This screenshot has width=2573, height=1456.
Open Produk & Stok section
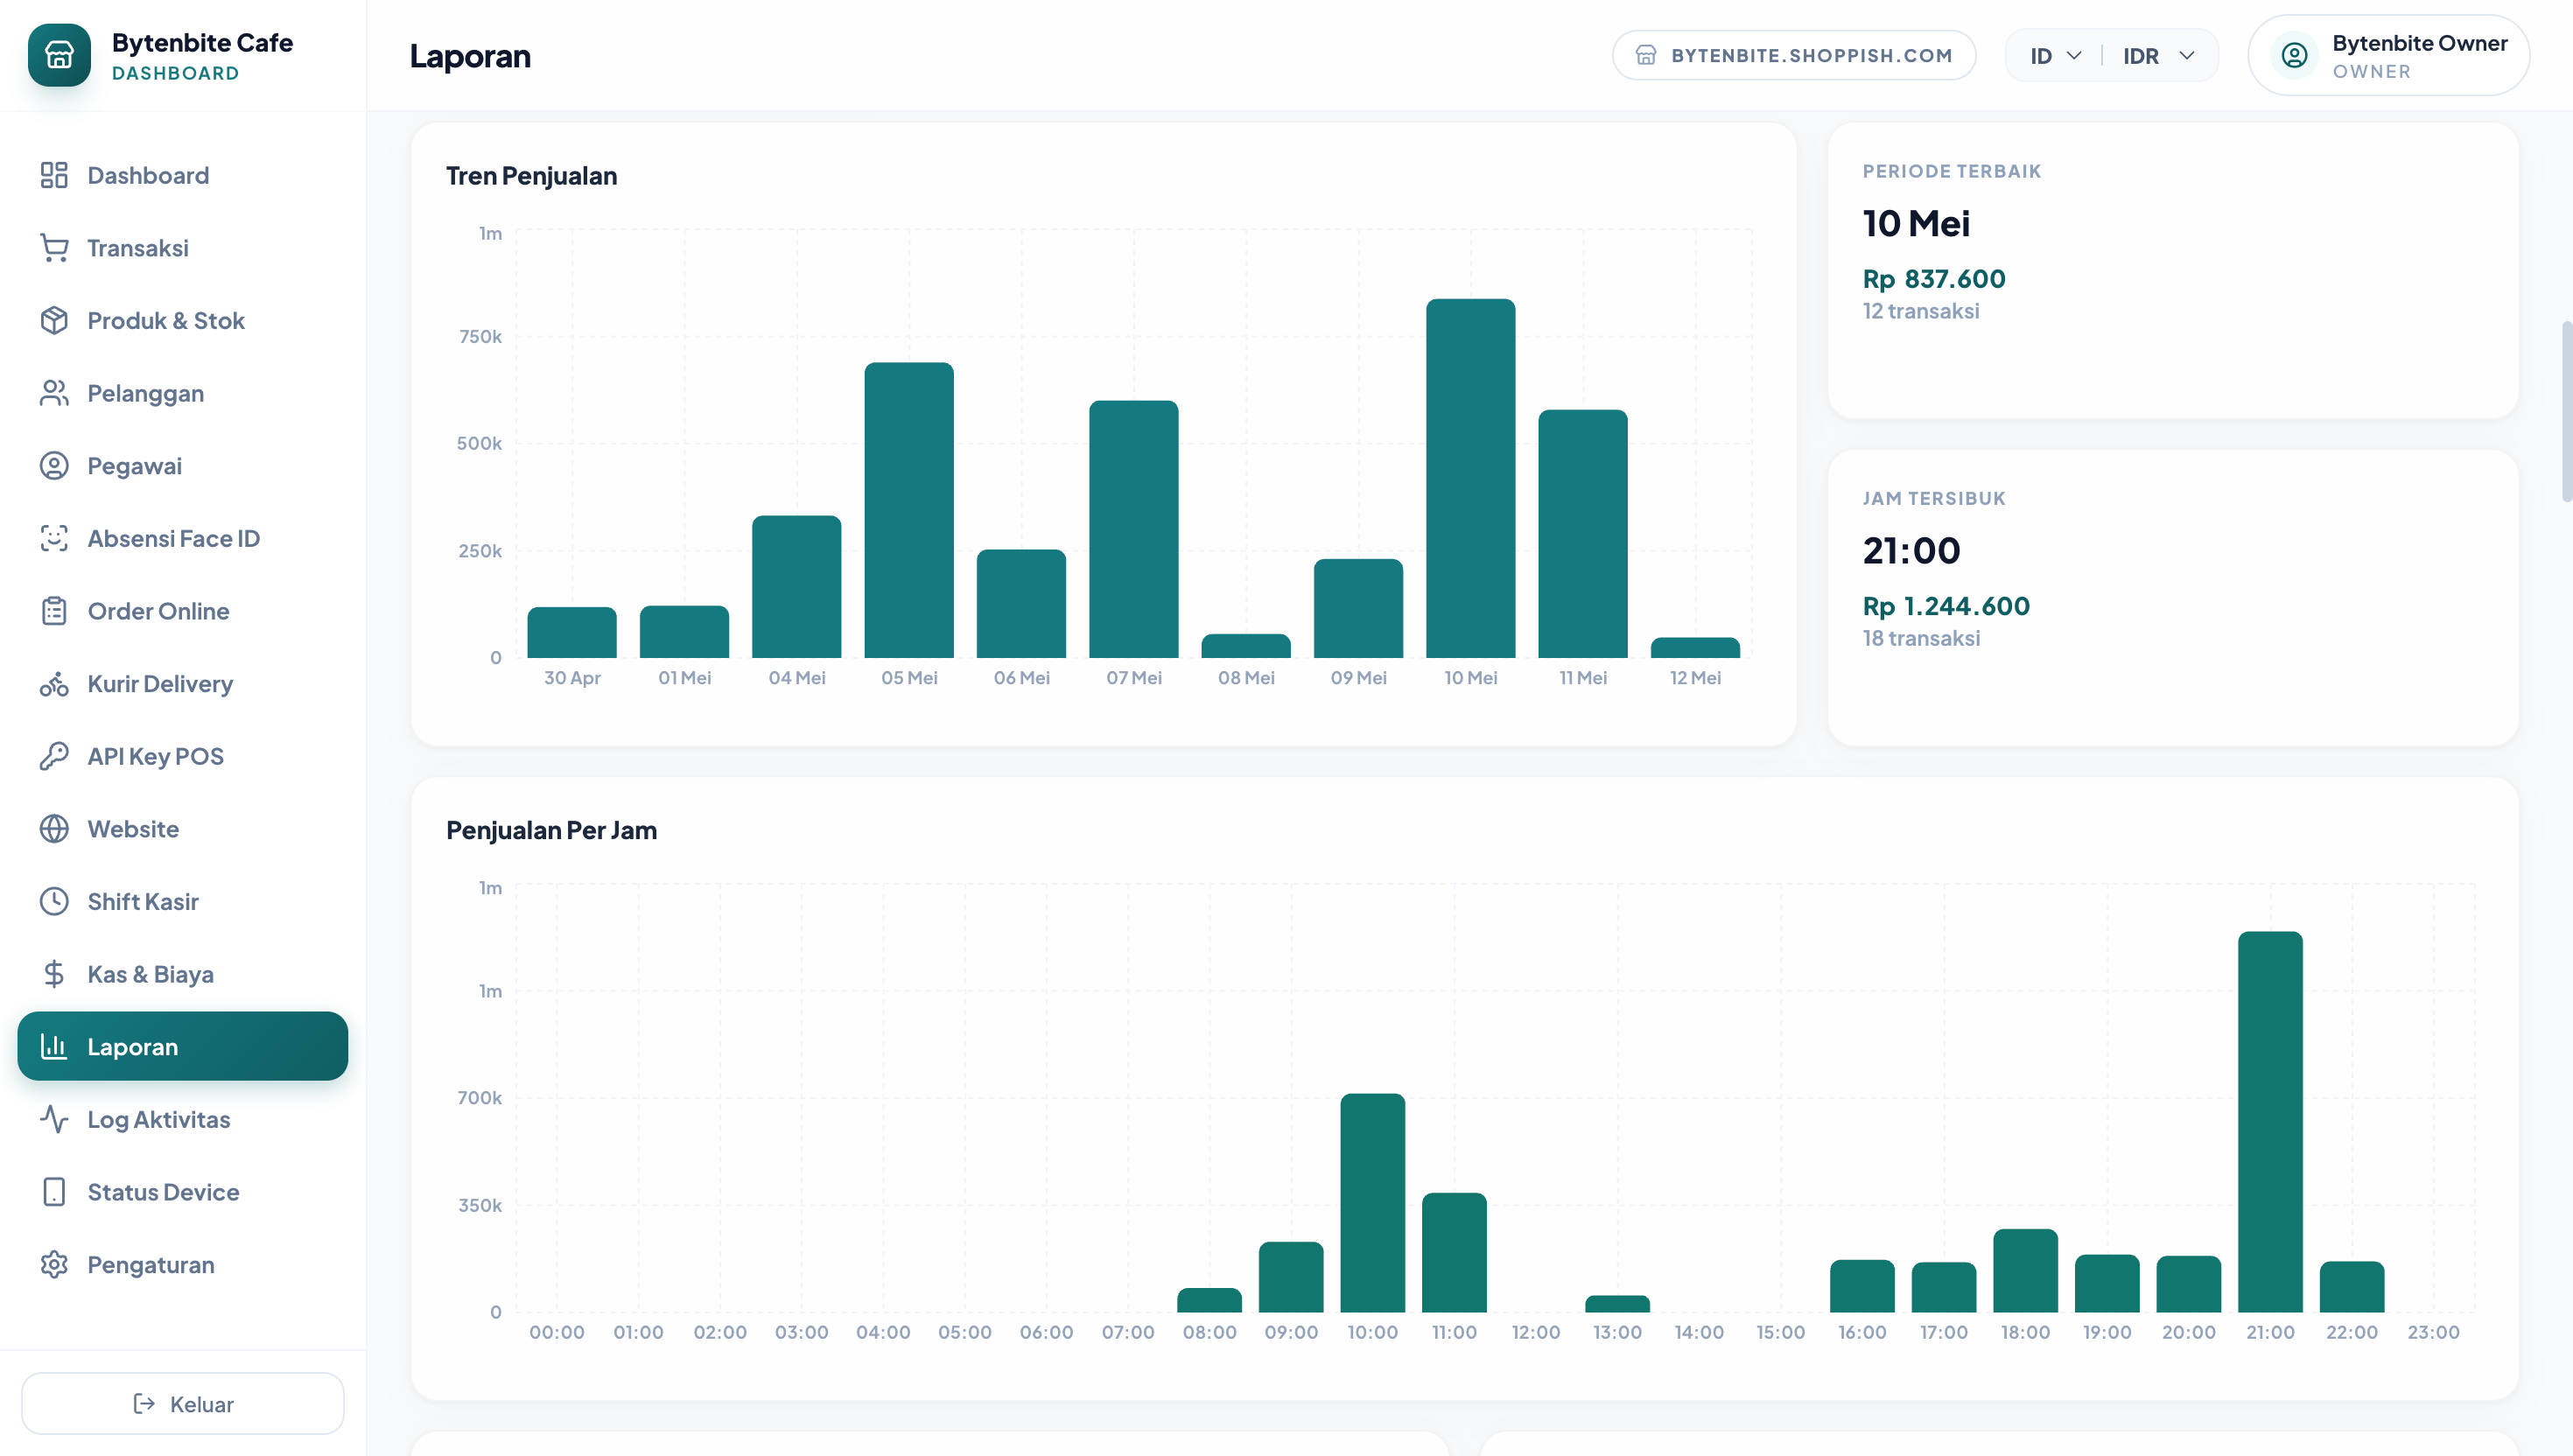[183, 320]
